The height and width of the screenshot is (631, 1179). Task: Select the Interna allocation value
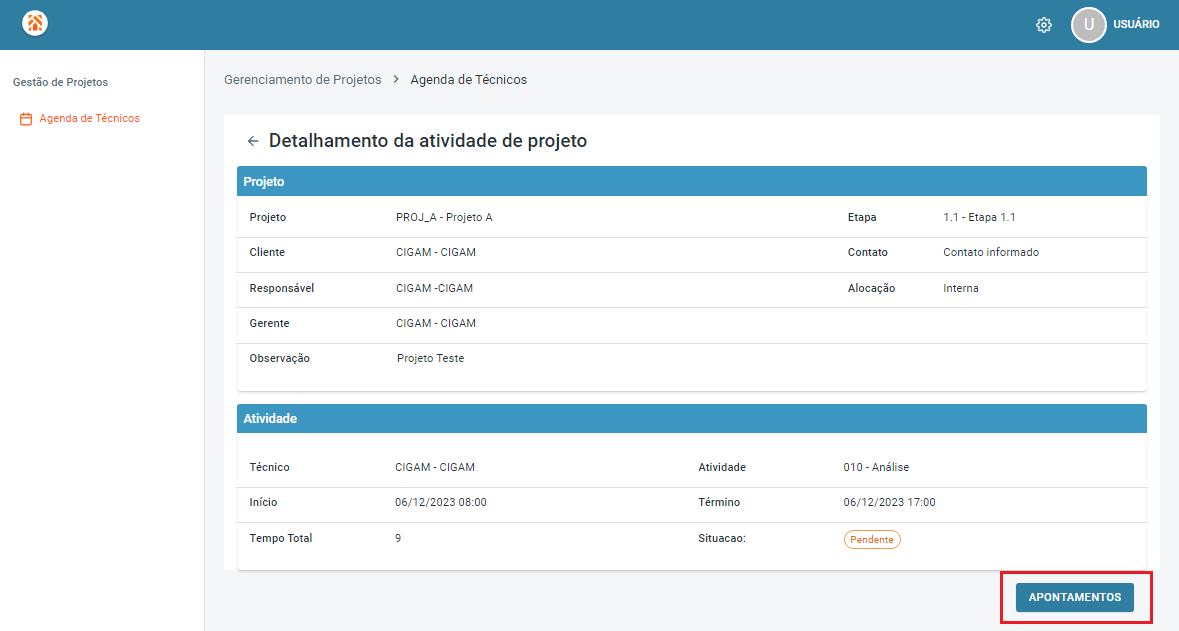(x=961, y=288)
